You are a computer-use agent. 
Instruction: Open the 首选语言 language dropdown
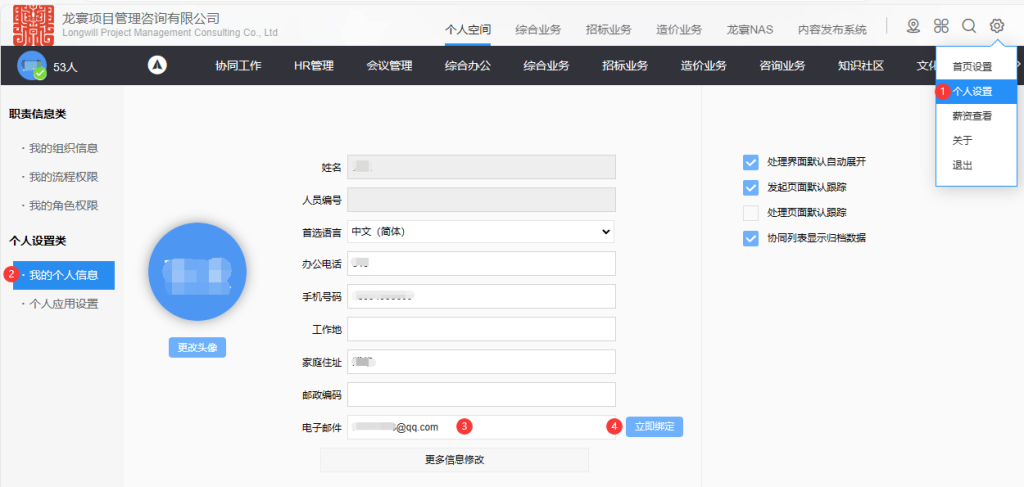[480, 232]
